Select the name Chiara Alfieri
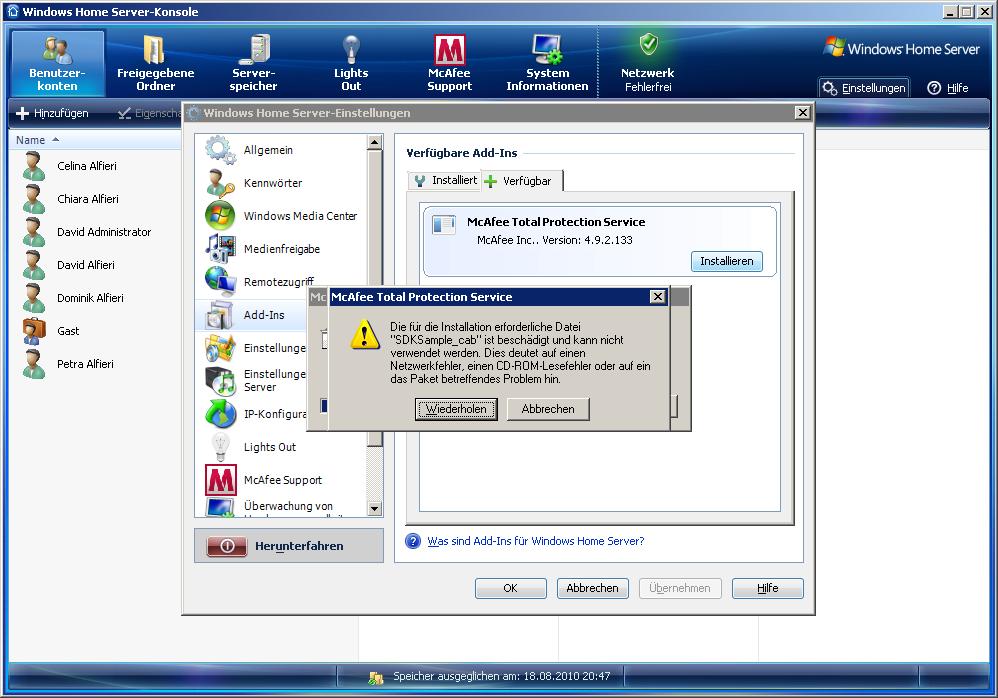998x698 pixels. point(88,199)
